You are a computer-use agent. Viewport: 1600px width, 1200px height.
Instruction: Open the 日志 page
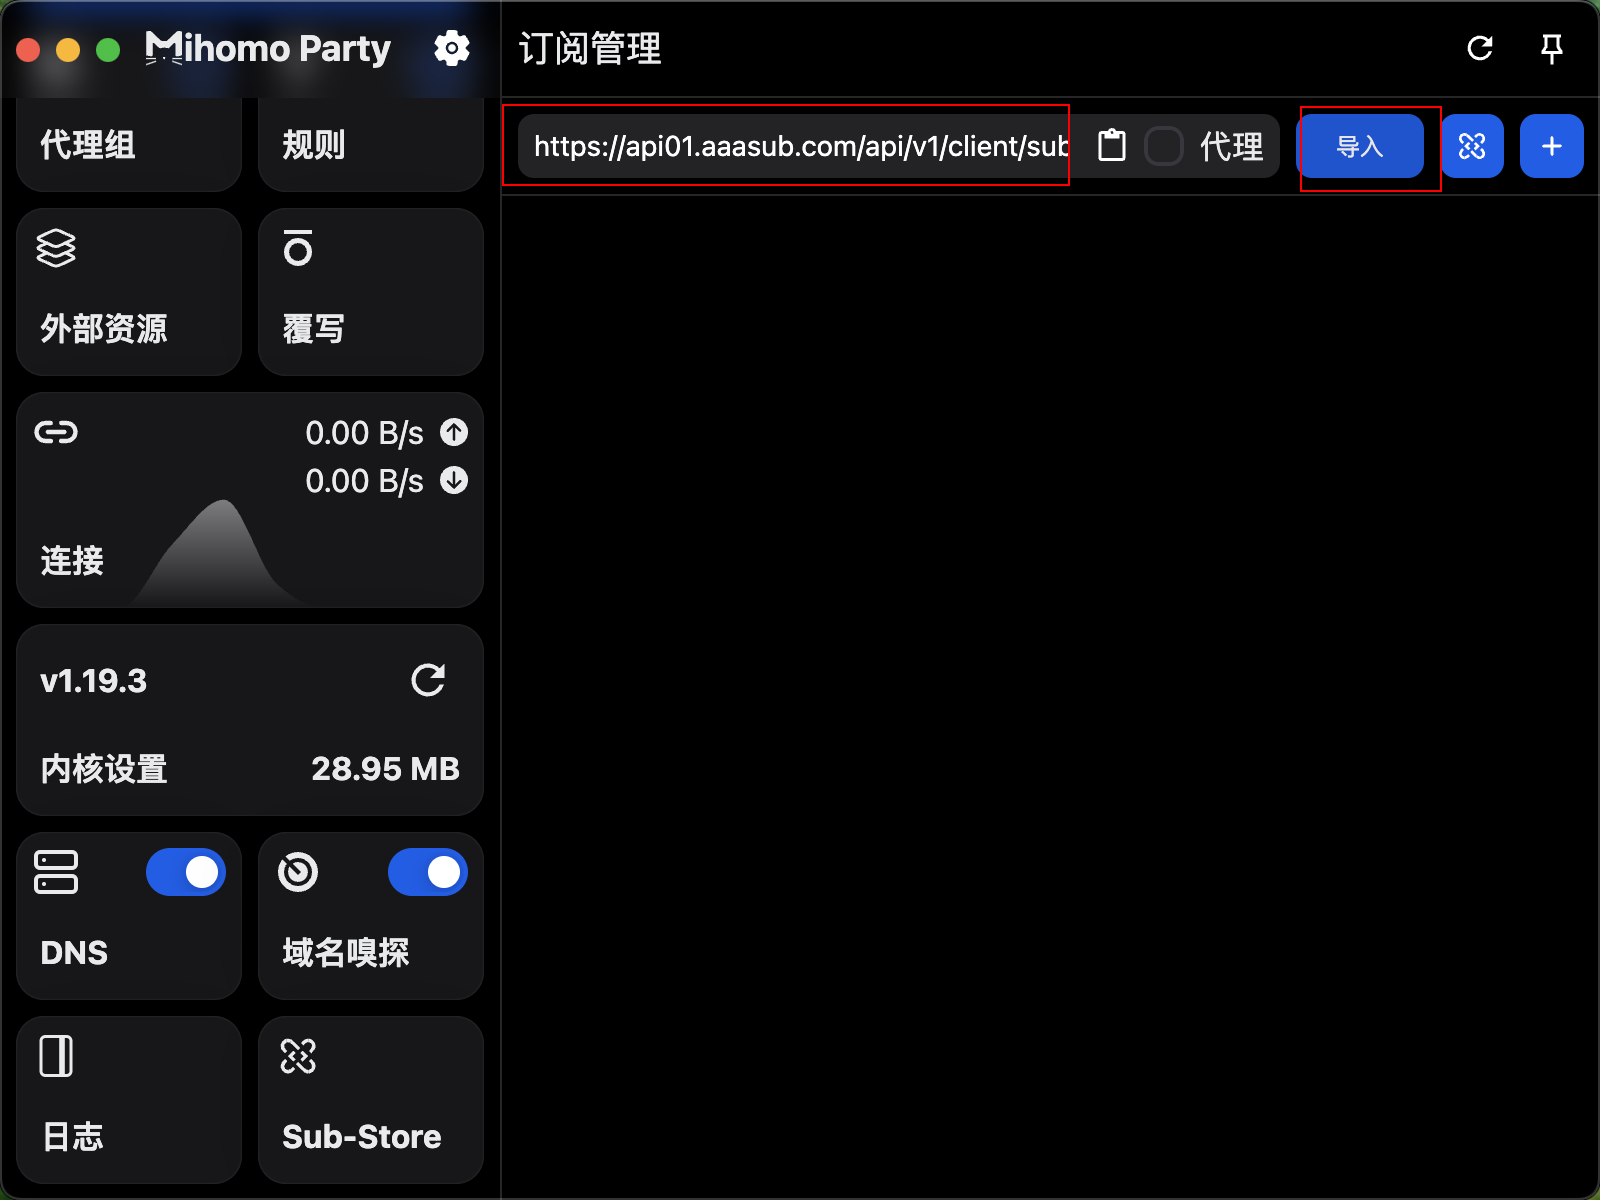pyautogui.click(x=129, y=1100)
